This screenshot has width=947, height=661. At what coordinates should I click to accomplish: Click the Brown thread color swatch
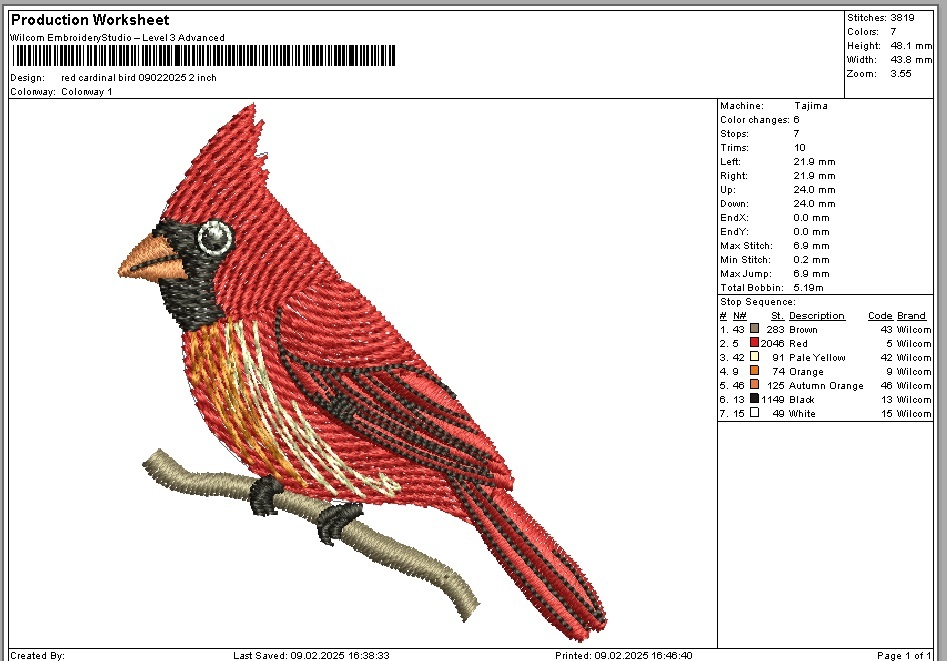(x=754, y=329)
